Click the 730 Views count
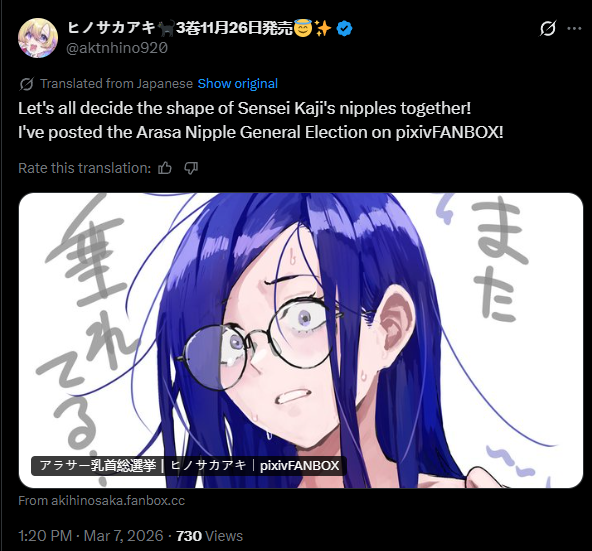 point(210,536)
